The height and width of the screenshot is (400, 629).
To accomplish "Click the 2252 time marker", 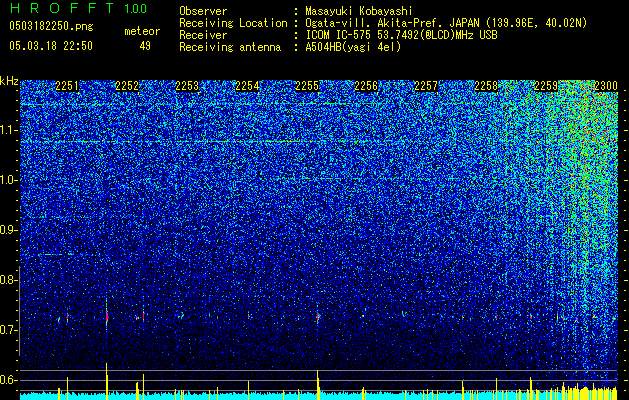I will [127, 86].
